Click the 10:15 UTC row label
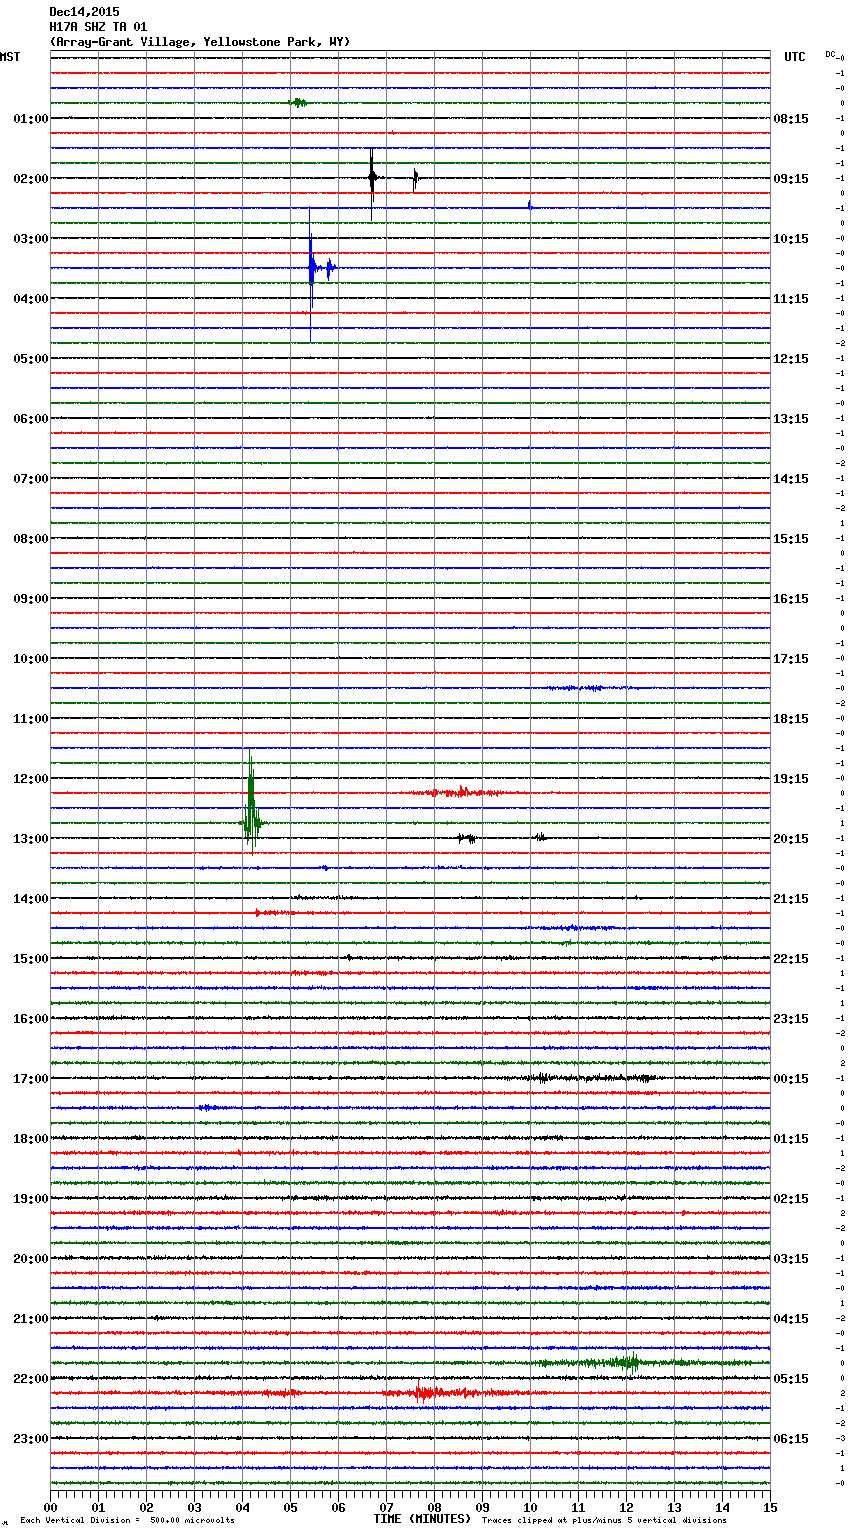This screenshot has width=850, height=1534. 791,239
